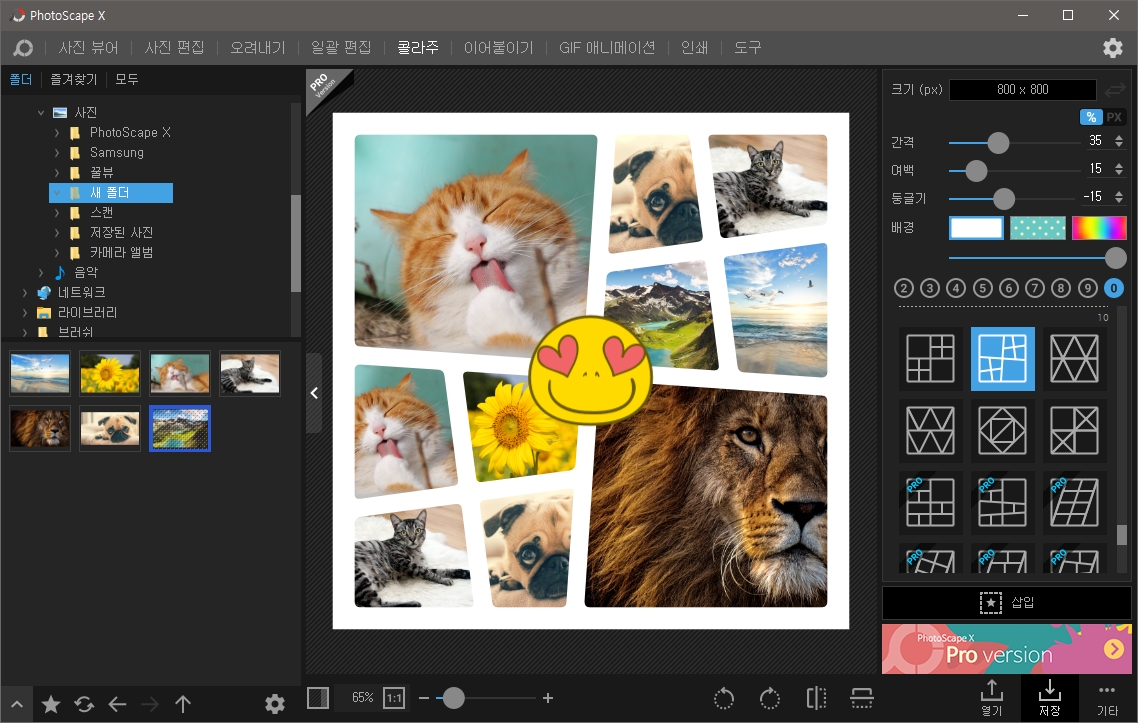This screenshot has width=1138, height=723.
Task: Click the favorites star icon in bottom bar
Action: pyautogui.click(x=51, y=704)
